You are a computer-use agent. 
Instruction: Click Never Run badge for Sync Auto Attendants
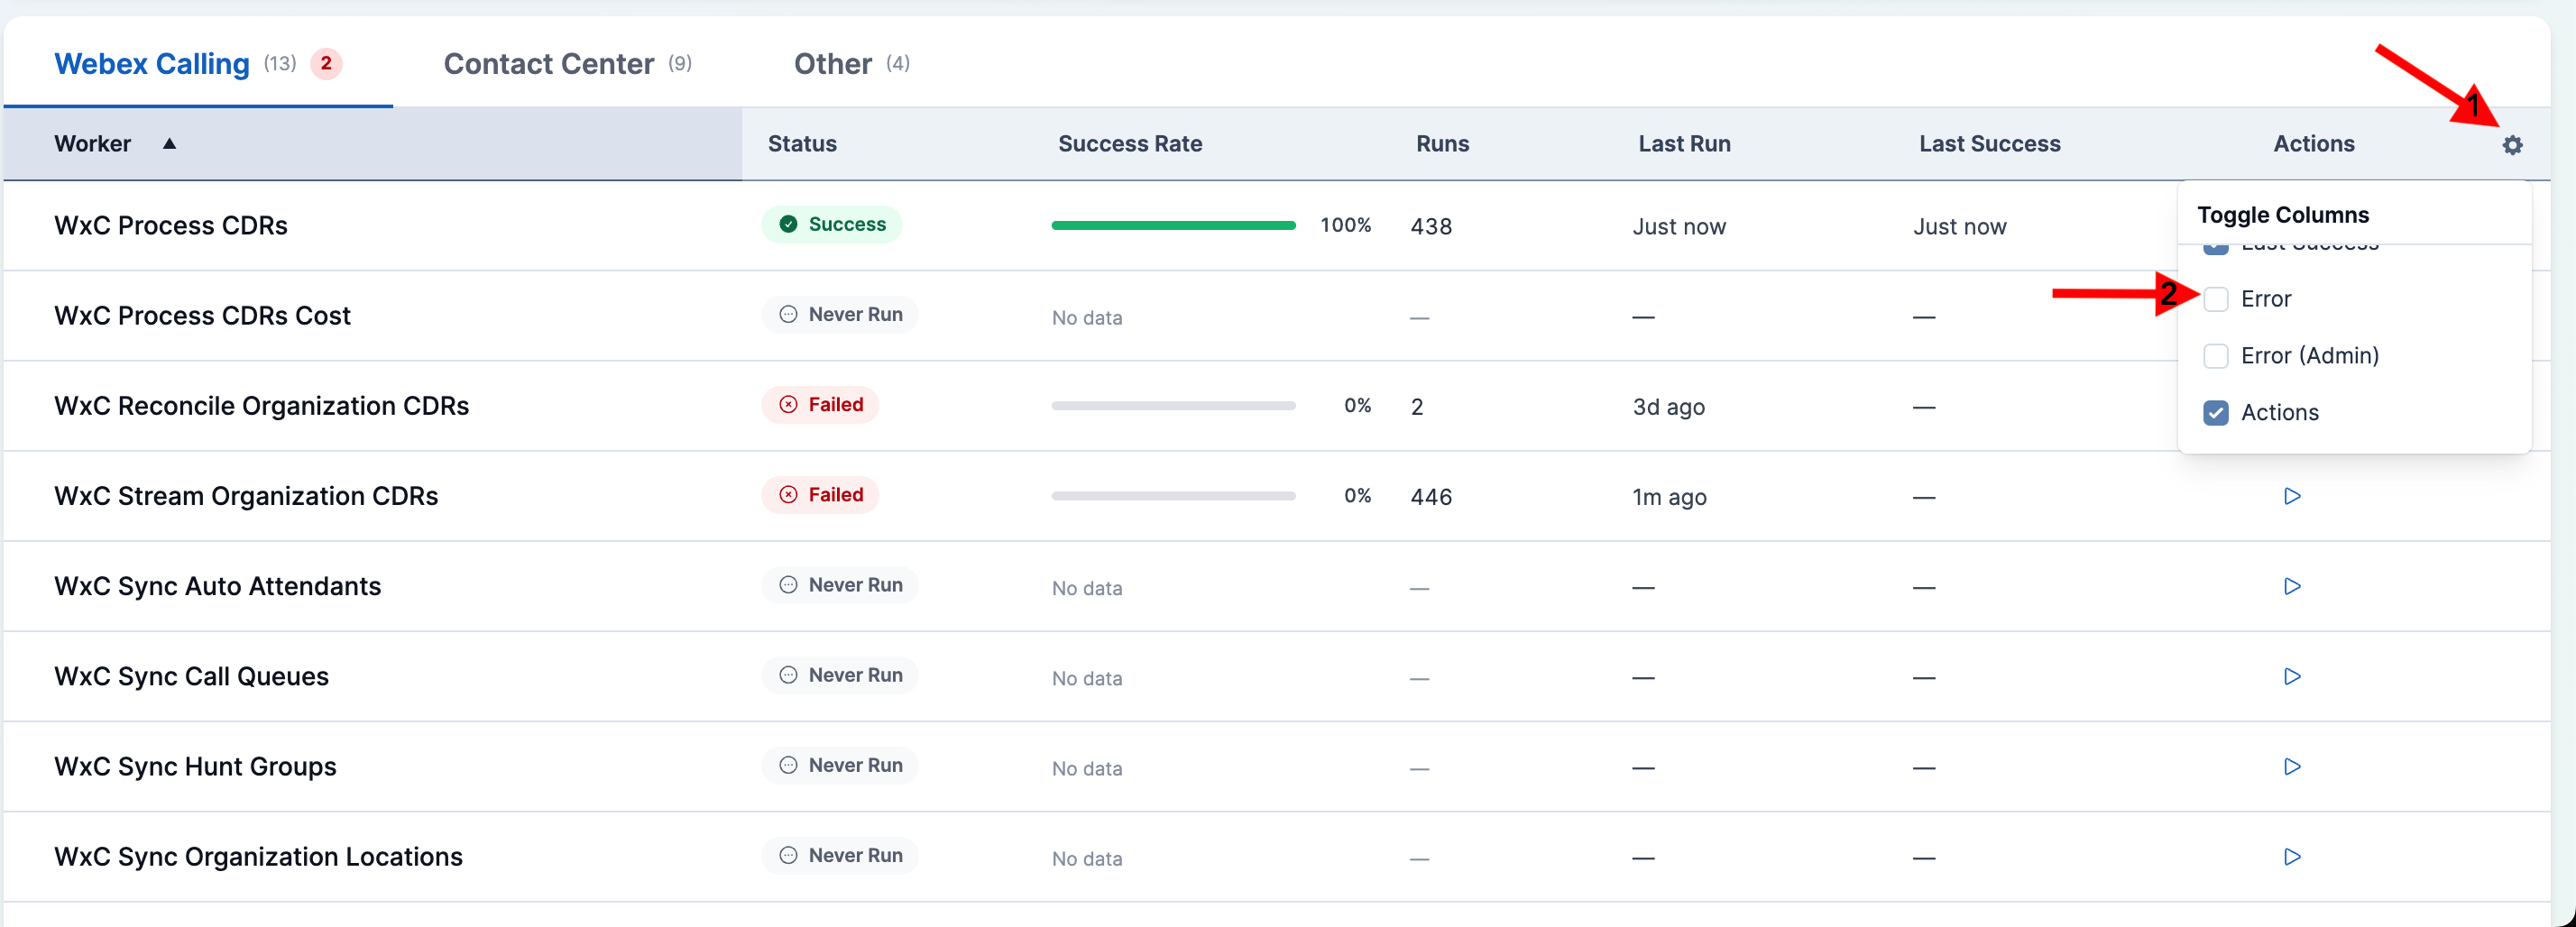(840, 585)
